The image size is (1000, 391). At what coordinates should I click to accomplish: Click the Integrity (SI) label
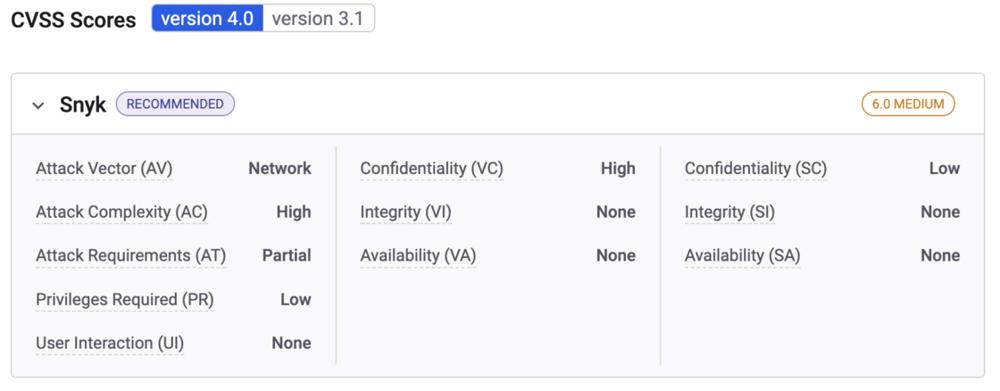pos(730,212)
